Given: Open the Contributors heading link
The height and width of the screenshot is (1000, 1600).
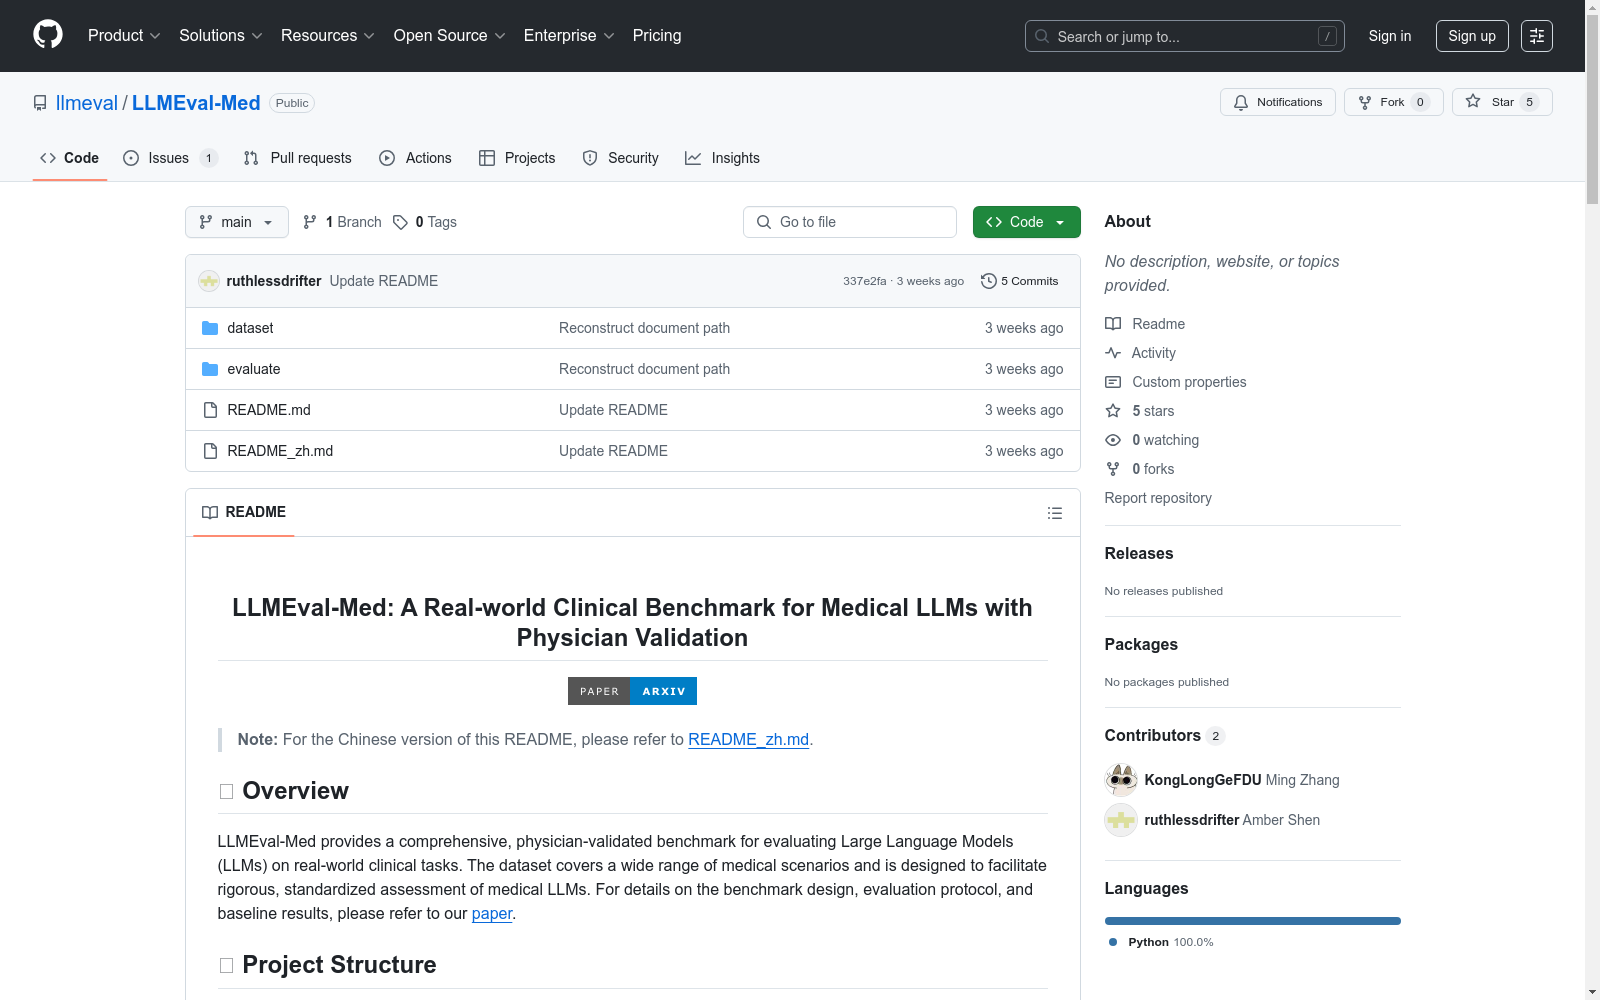Looking at the screenshot, I should [x=1165, y=736].
